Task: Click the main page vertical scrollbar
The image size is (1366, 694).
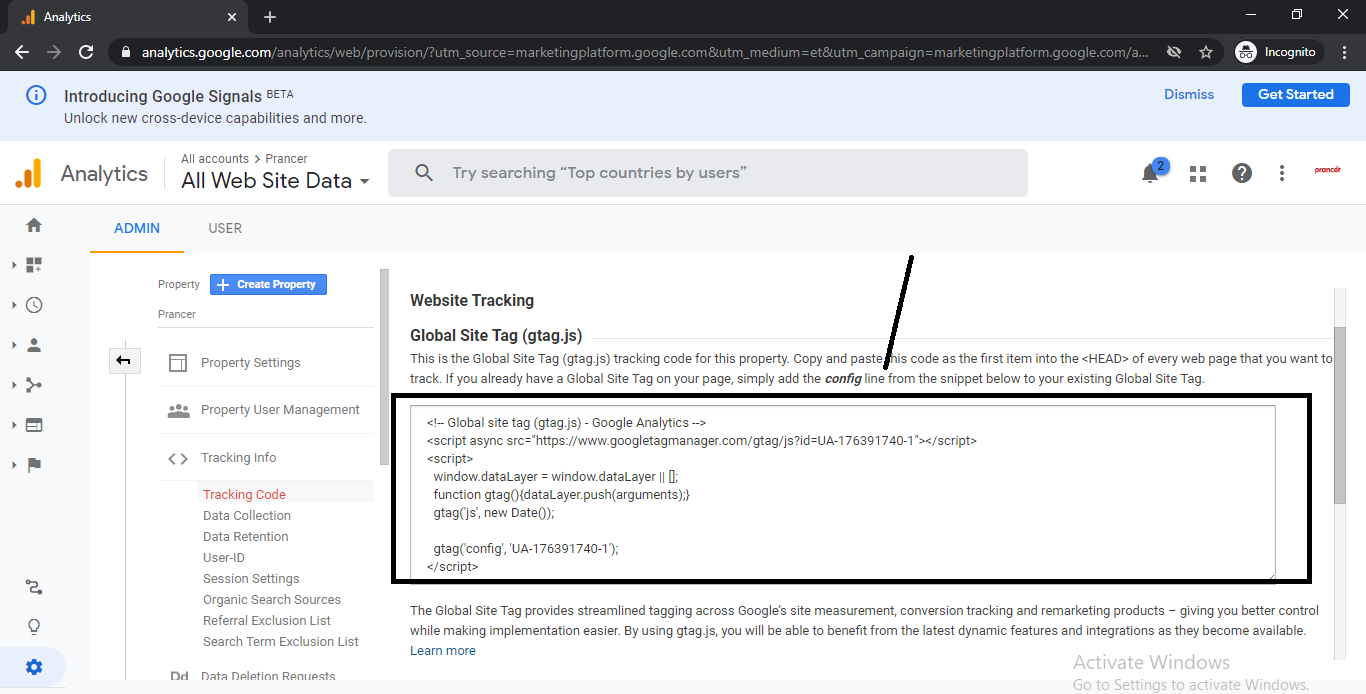Action: click(x=1340, y=415)
